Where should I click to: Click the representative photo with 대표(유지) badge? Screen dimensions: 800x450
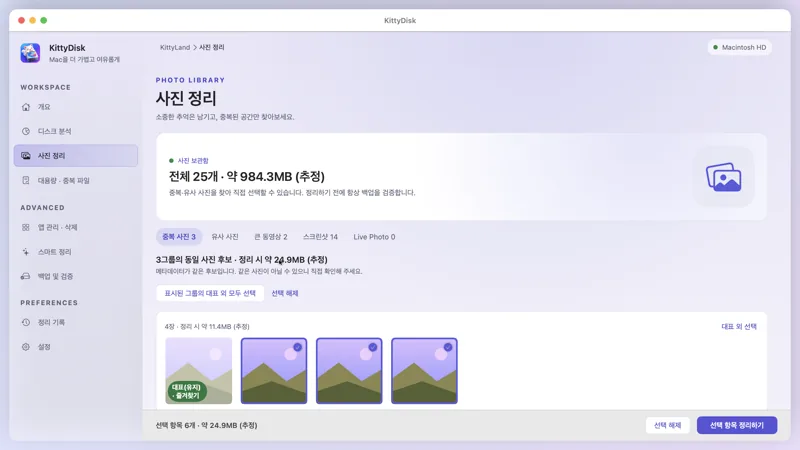[198, 370]
